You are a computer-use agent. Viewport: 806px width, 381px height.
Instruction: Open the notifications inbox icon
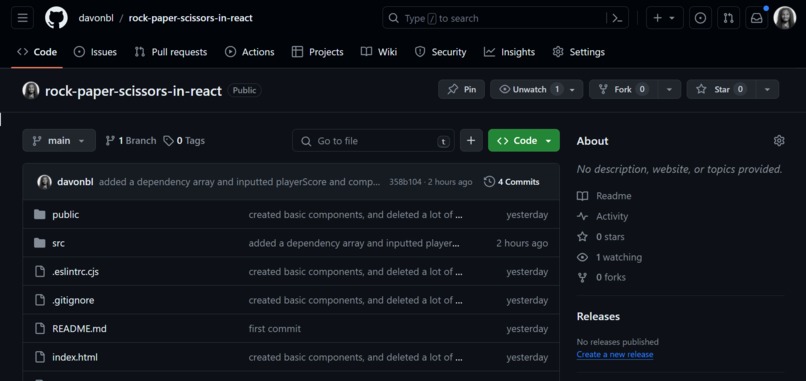pyautogui.click(x=757, y=18)
